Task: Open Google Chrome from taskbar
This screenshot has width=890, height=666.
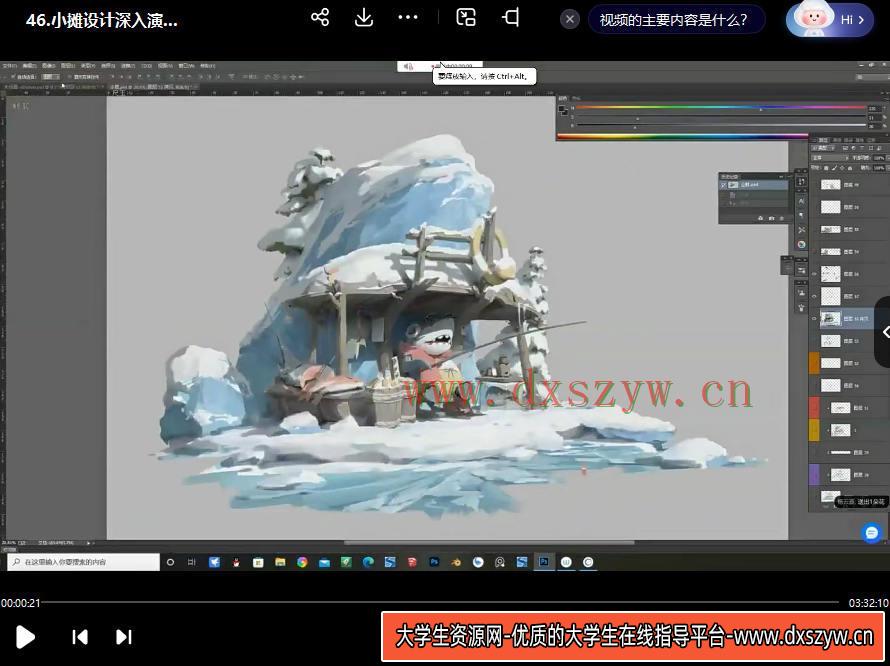Action: click(x=302, y=562)
